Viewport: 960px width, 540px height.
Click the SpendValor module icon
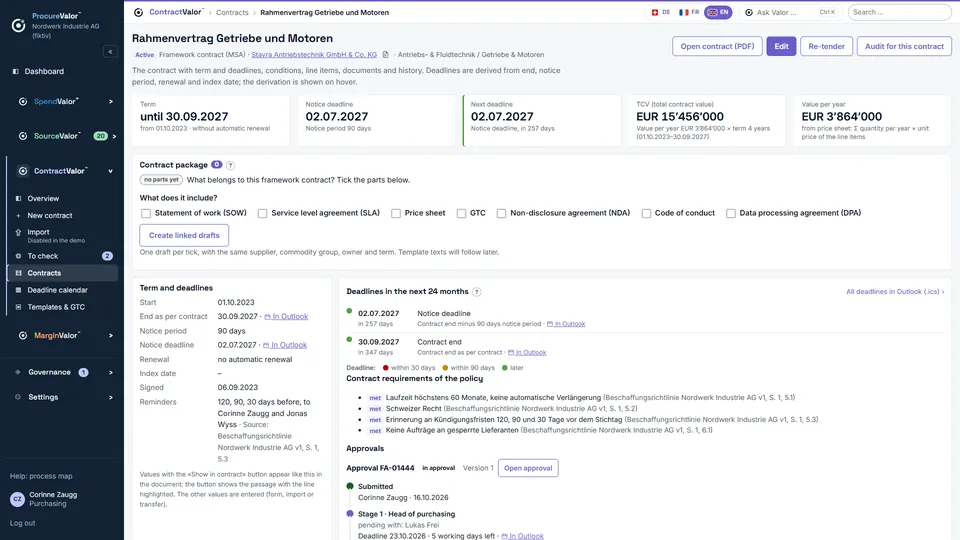[23, 102]
